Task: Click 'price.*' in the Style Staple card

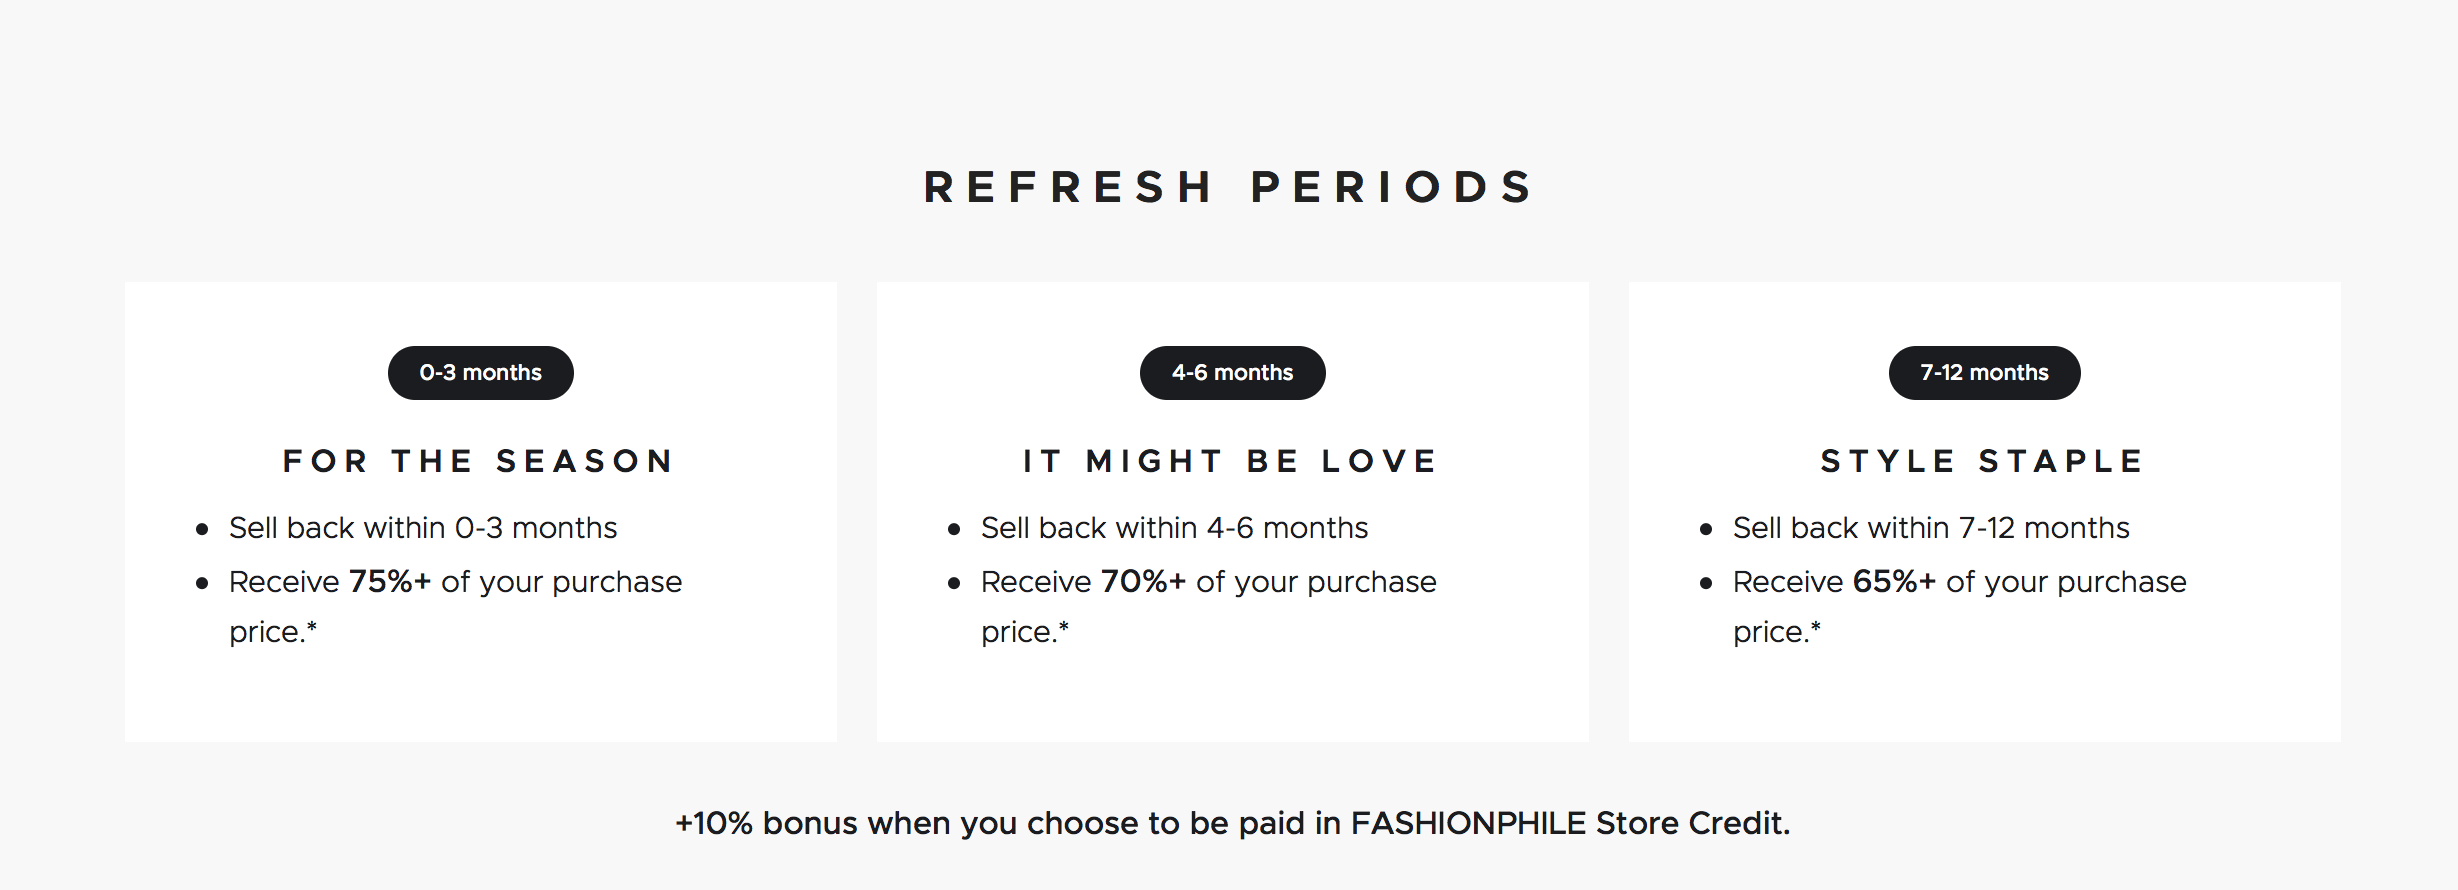Action: click(x=1777, y=633)
